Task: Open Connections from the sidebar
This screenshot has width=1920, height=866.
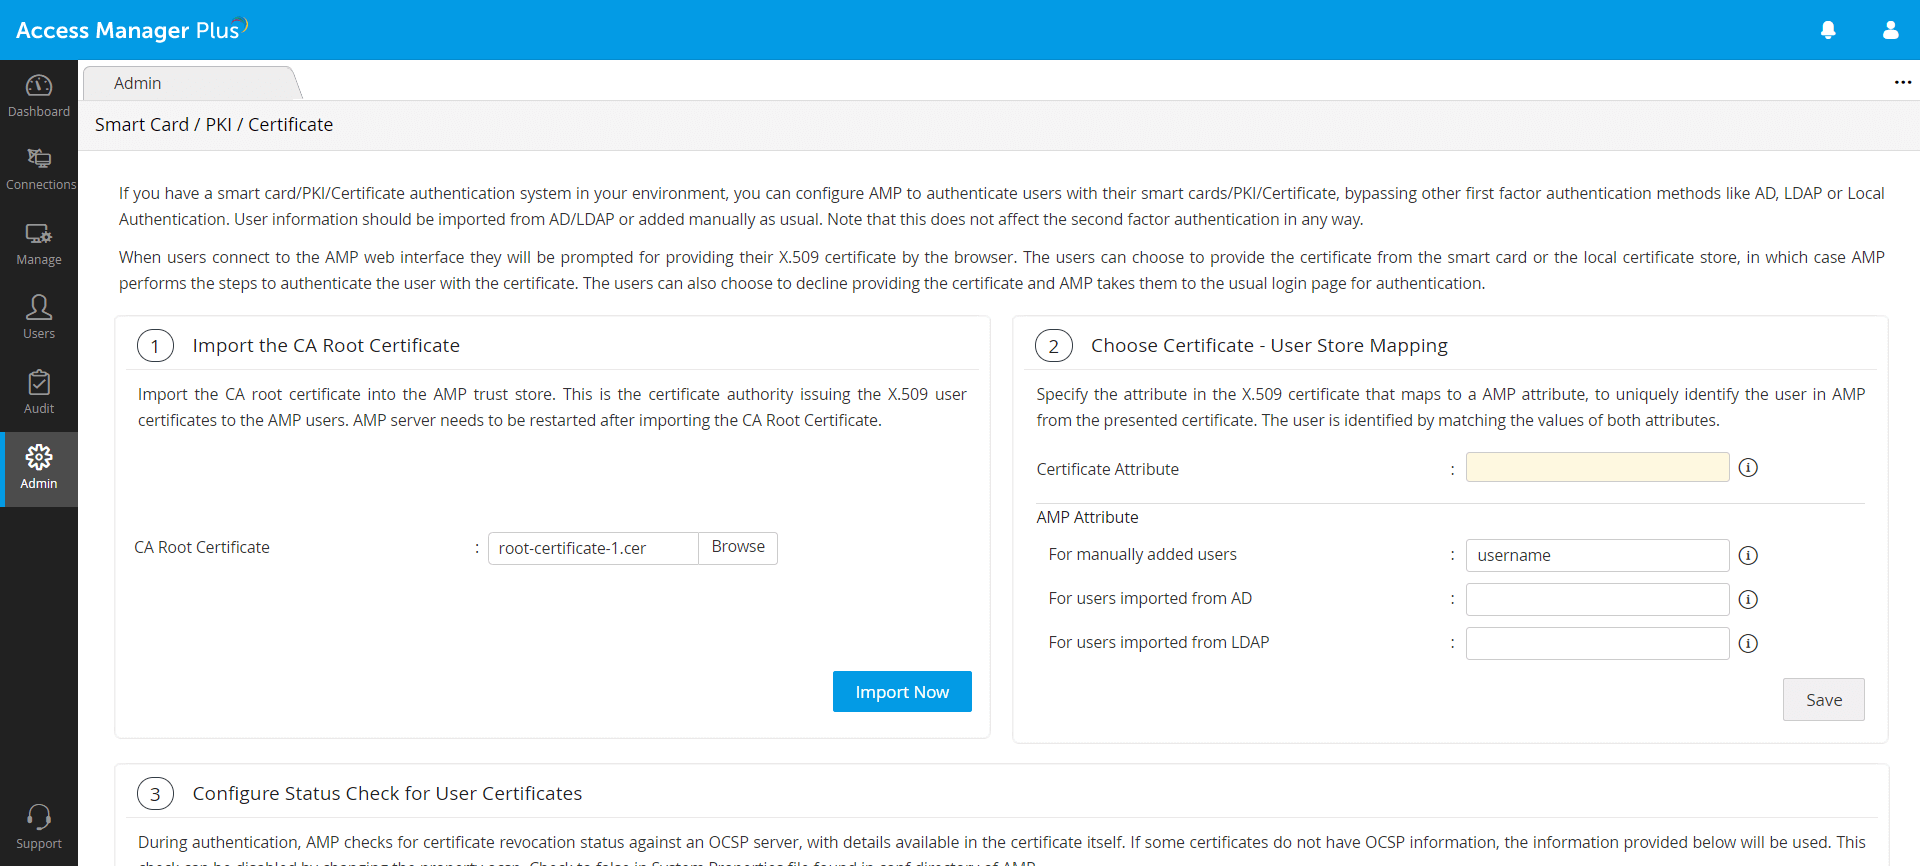Action: pyautogui.click(x=39, y=170)
